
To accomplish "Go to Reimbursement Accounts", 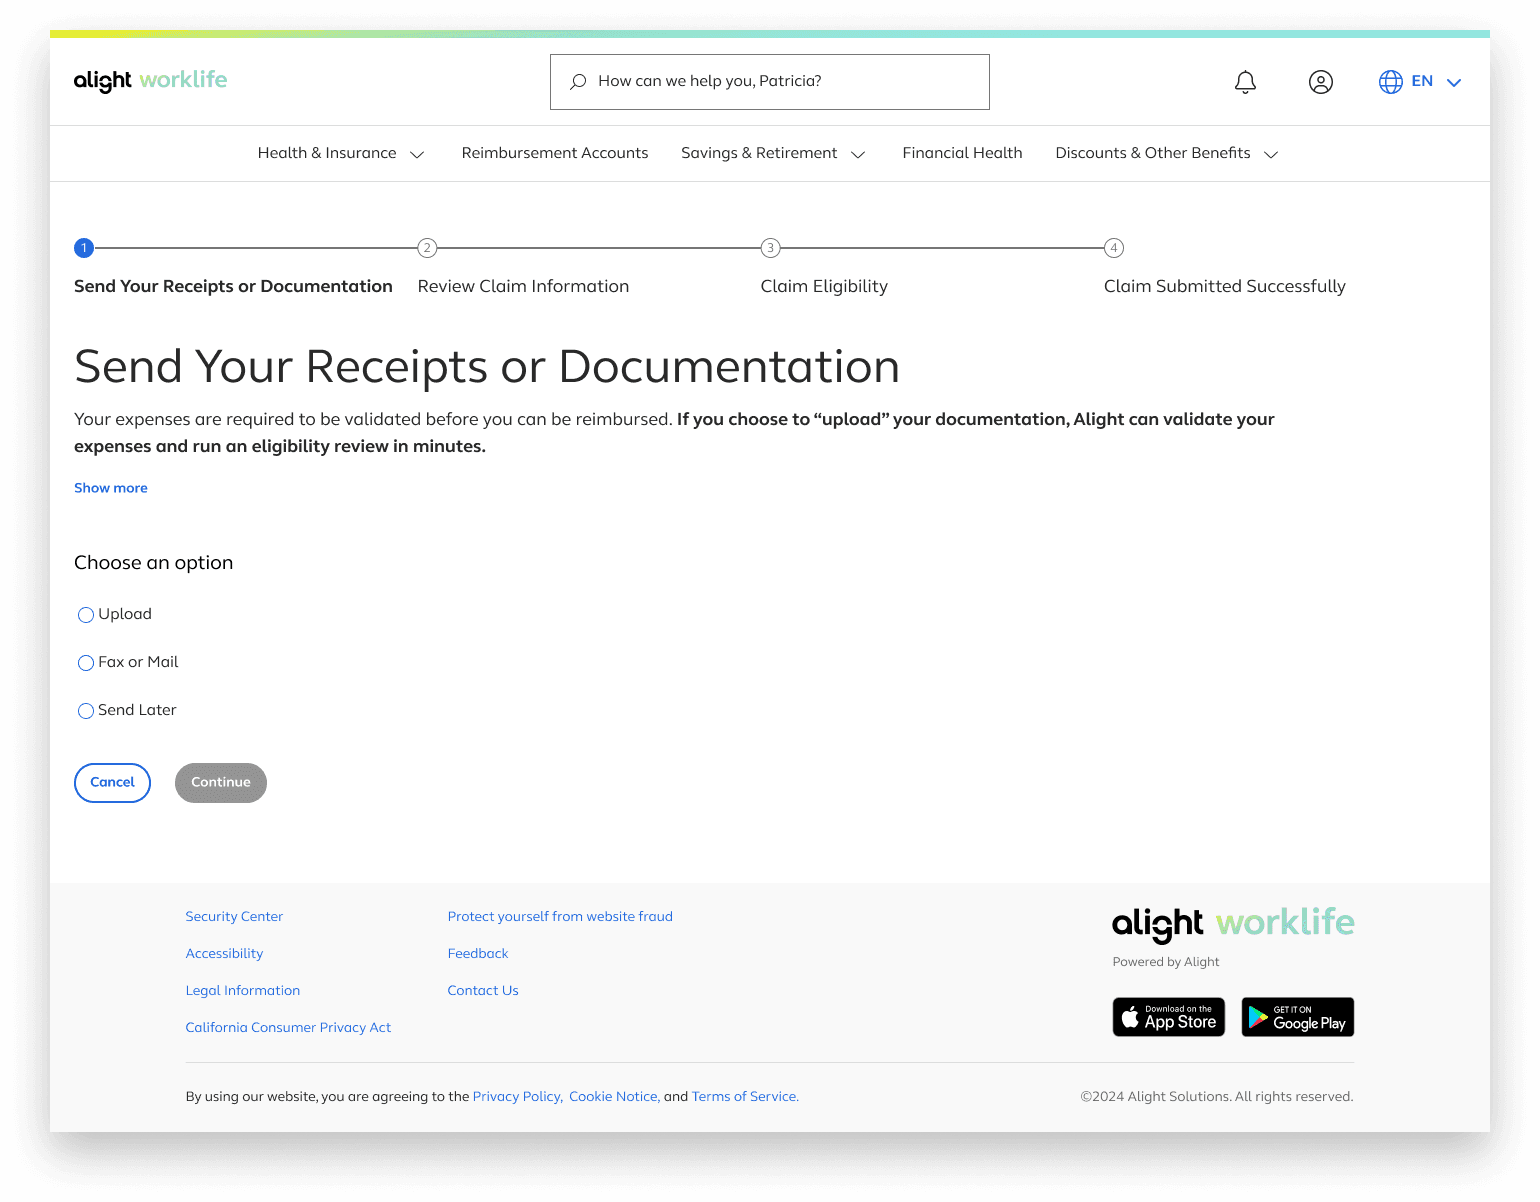I will pyautogui.click(x=555, y=153).
